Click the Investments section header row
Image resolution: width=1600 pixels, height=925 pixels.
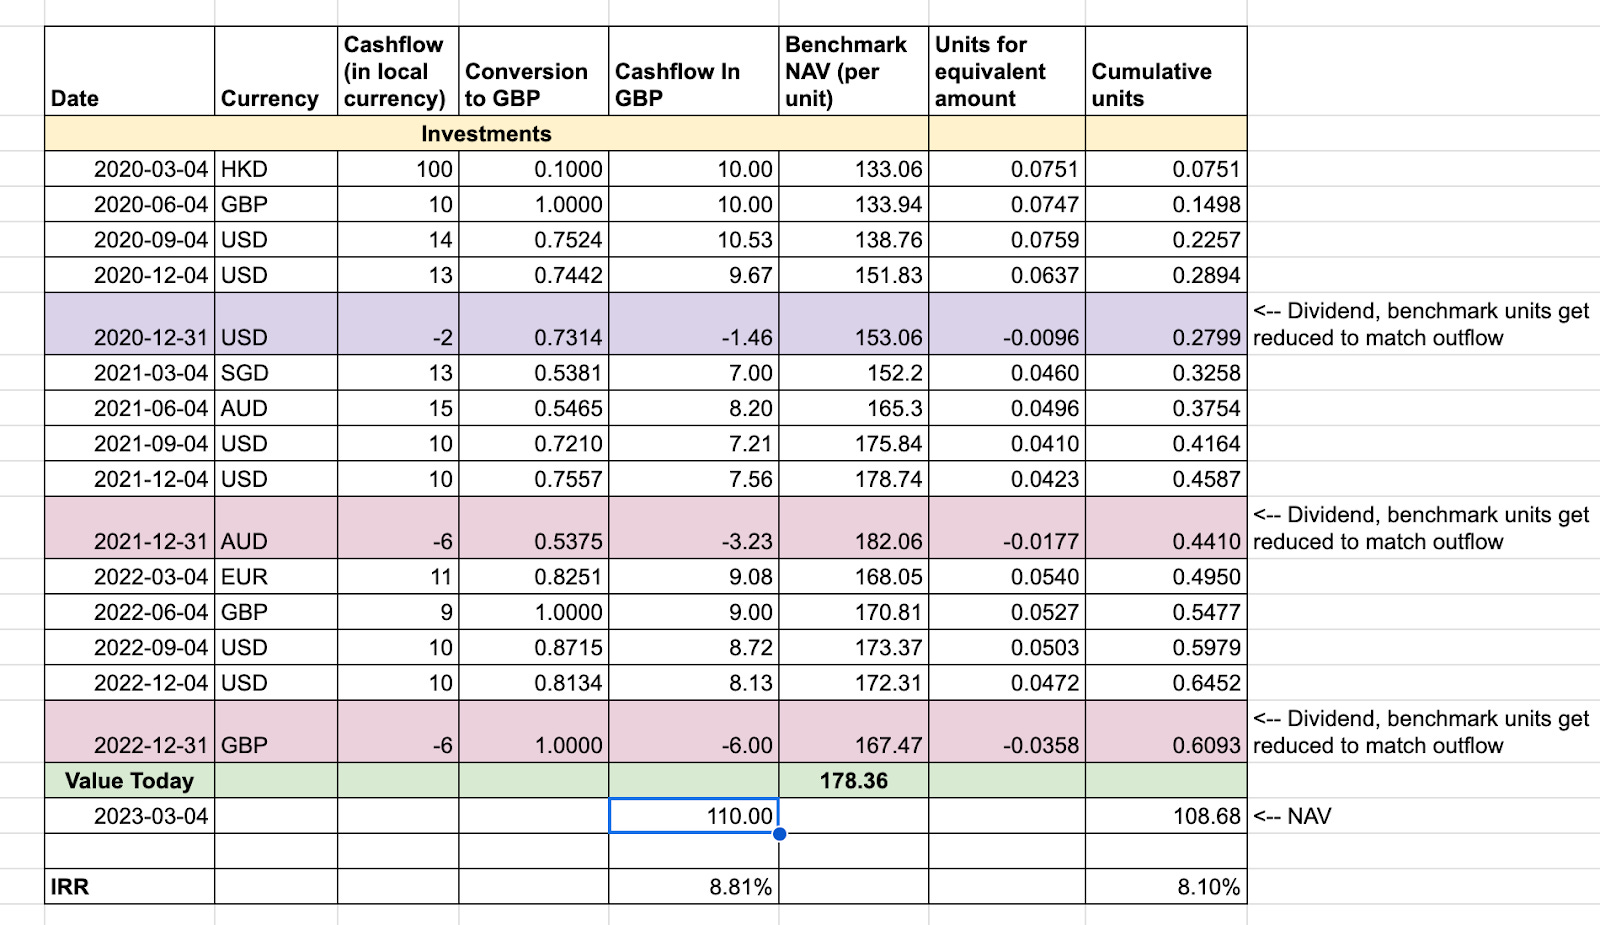click(486, 133)
